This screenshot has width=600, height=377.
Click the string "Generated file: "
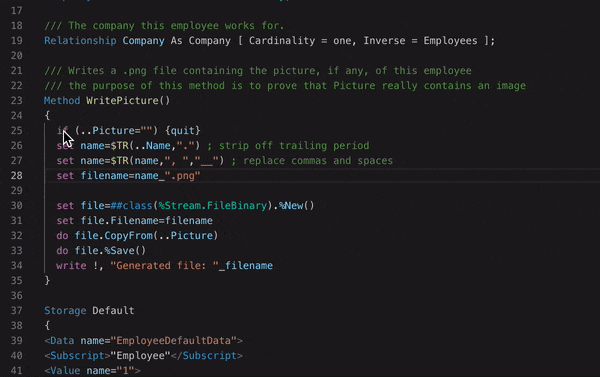[x=165, y=266]
